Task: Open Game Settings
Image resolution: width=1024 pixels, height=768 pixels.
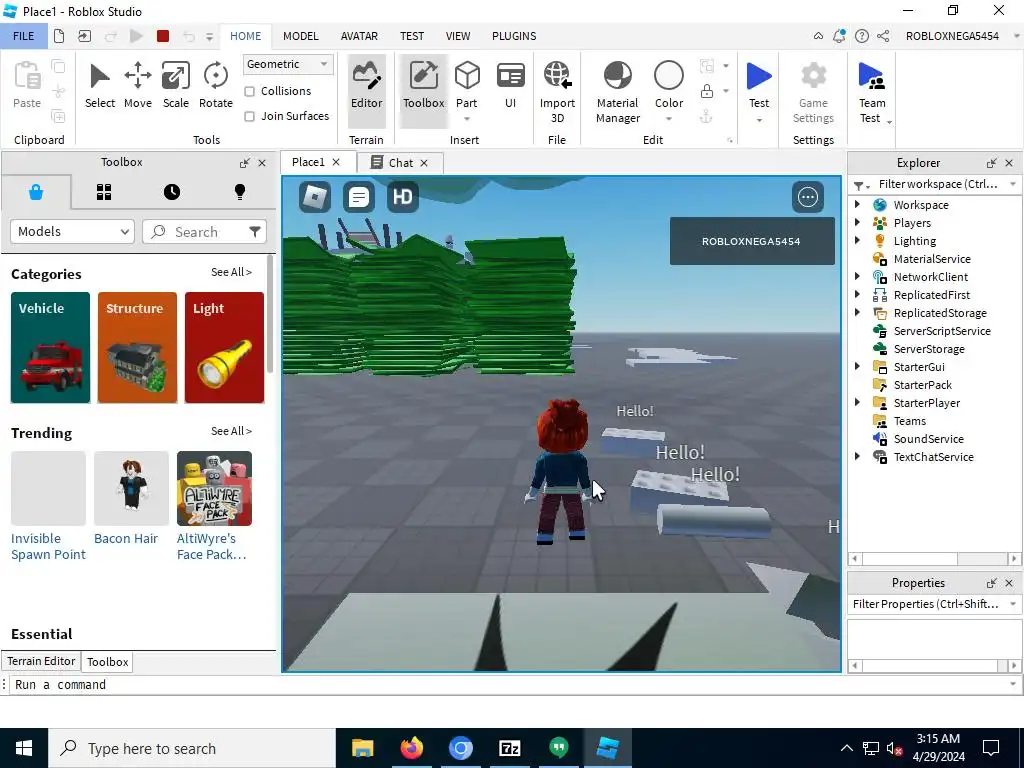Action: 813,91
